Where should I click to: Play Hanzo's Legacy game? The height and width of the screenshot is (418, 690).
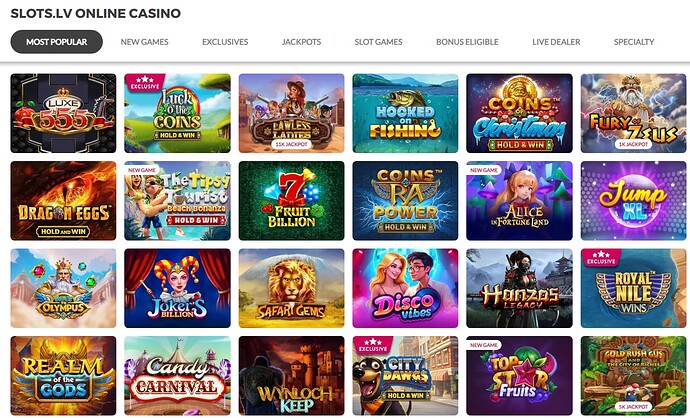click(519, 288)
